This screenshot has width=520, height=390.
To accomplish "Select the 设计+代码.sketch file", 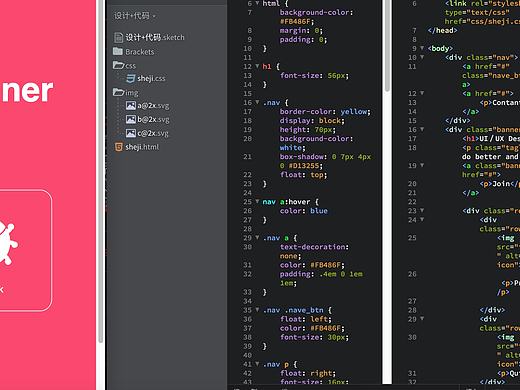I will tap(155, 37).
